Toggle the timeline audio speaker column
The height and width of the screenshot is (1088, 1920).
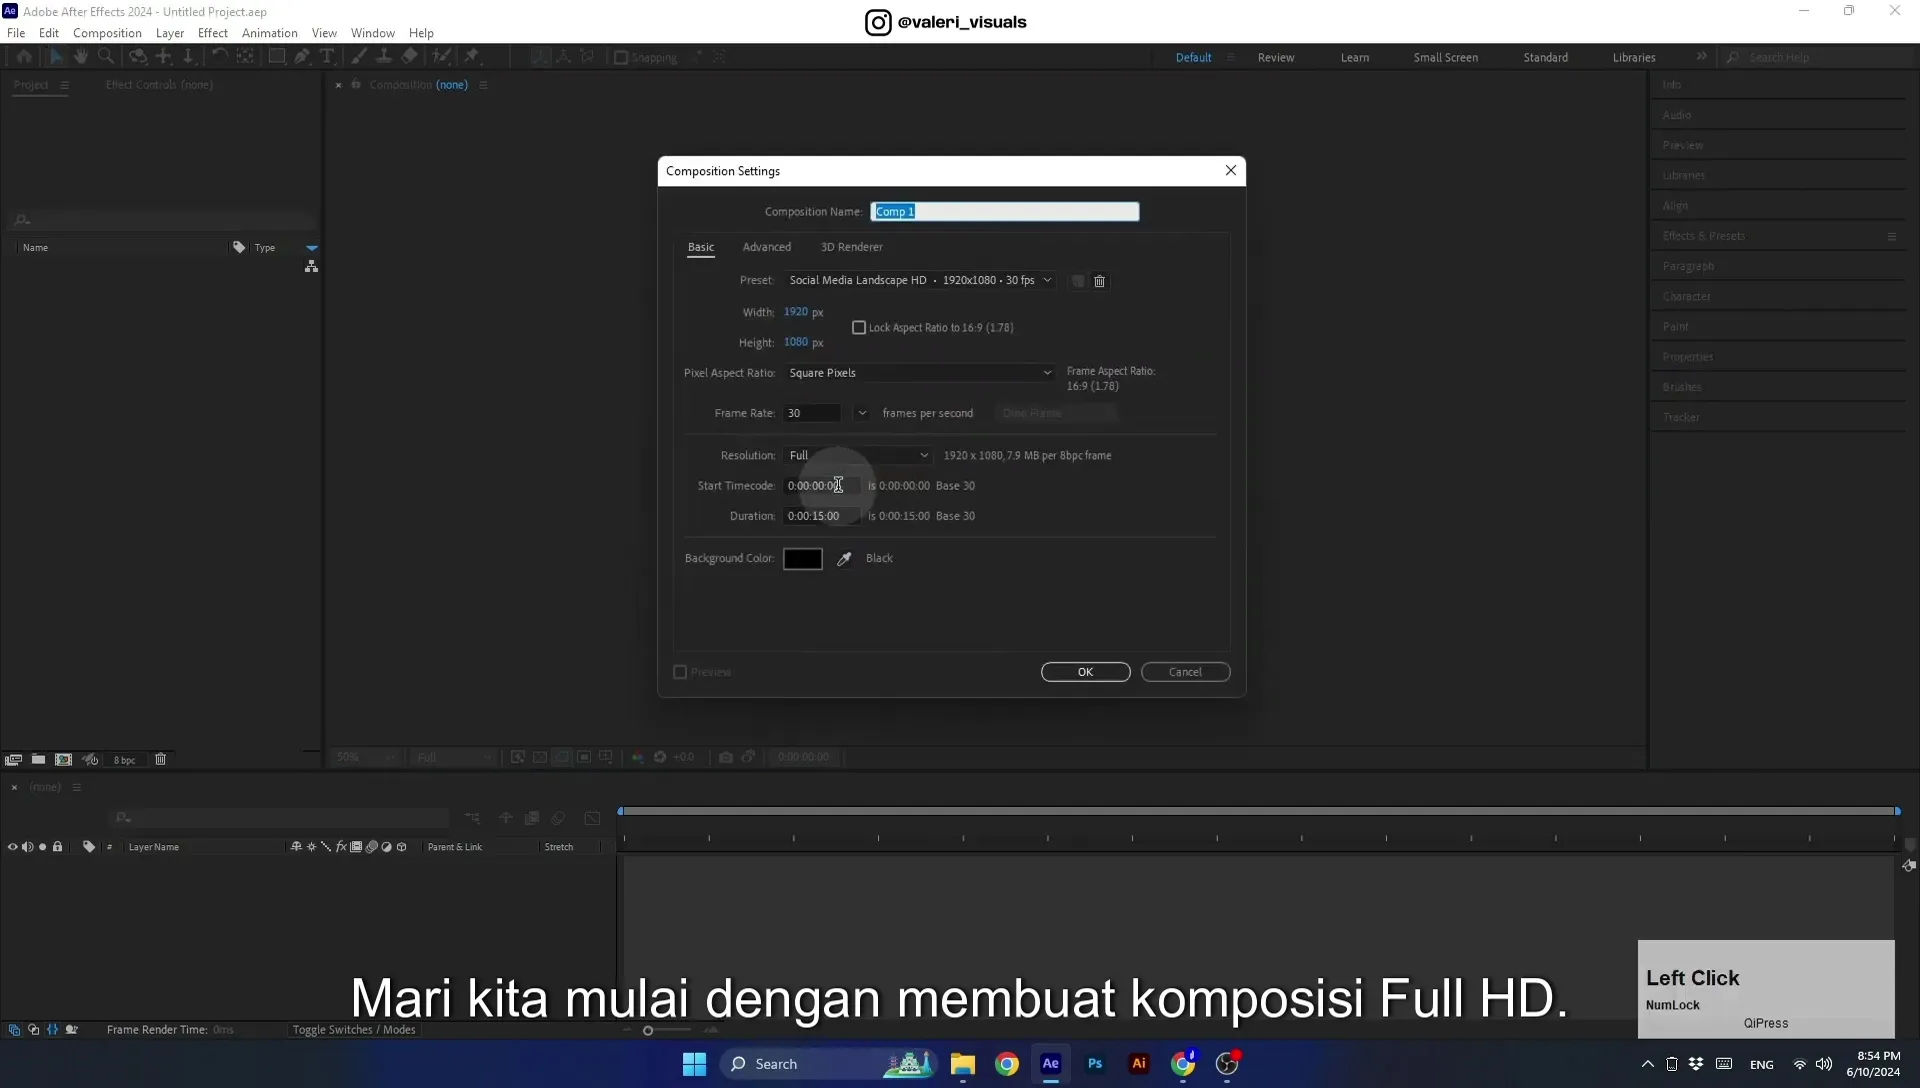coord(28,847)
